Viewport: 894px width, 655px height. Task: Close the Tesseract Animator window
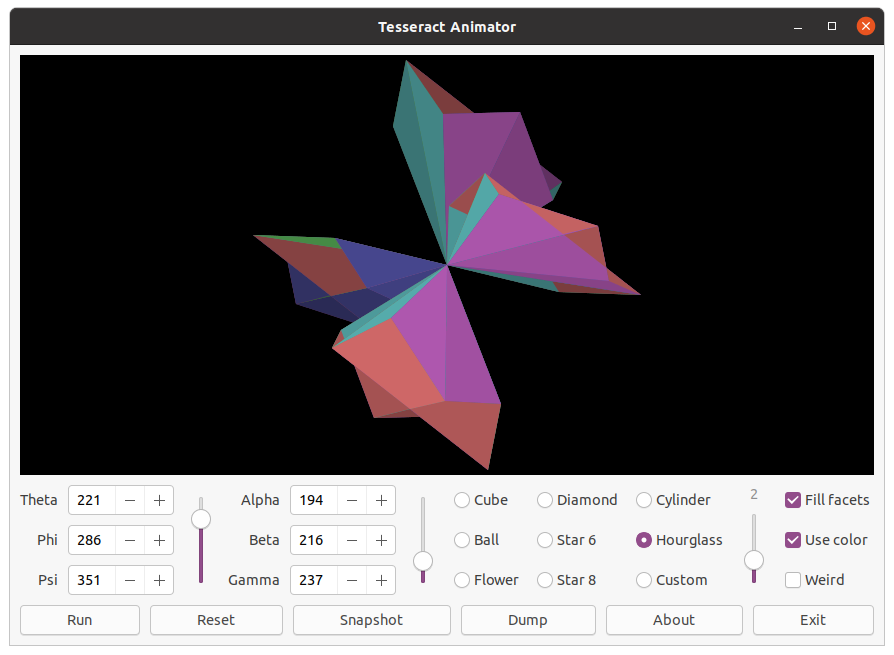point(865,26)
